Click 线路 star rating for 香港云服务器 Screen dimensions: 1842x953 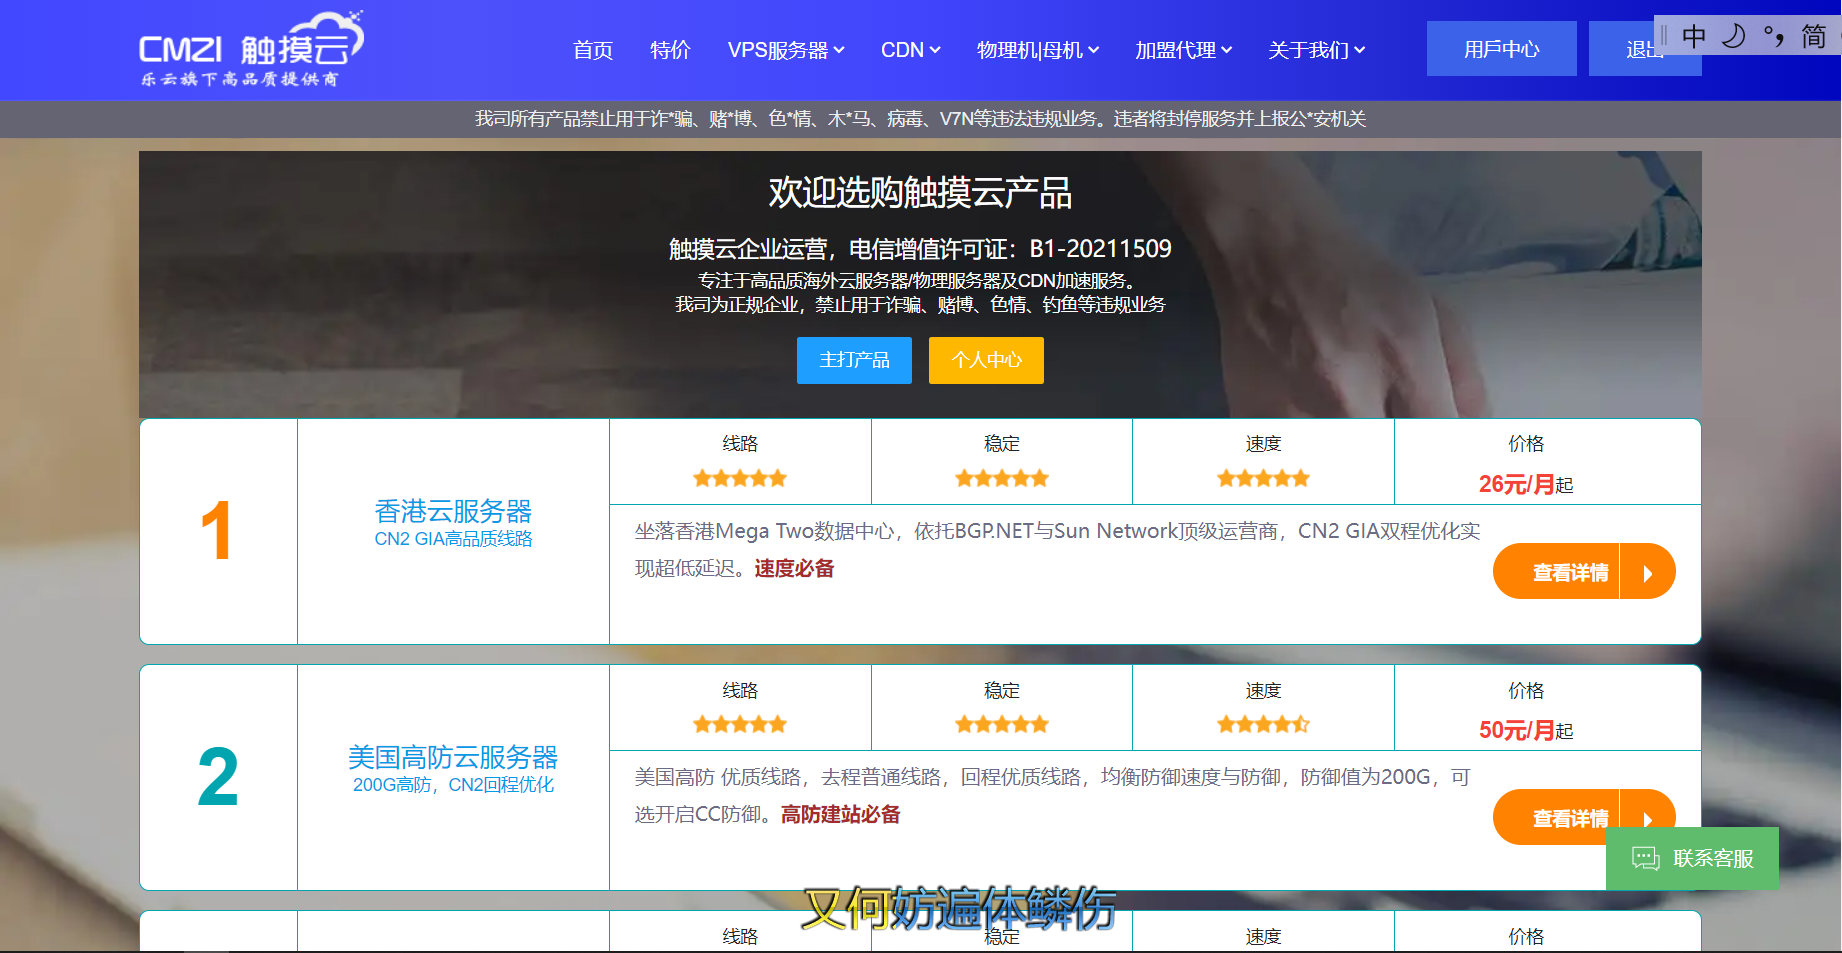[x=740, y=478]
